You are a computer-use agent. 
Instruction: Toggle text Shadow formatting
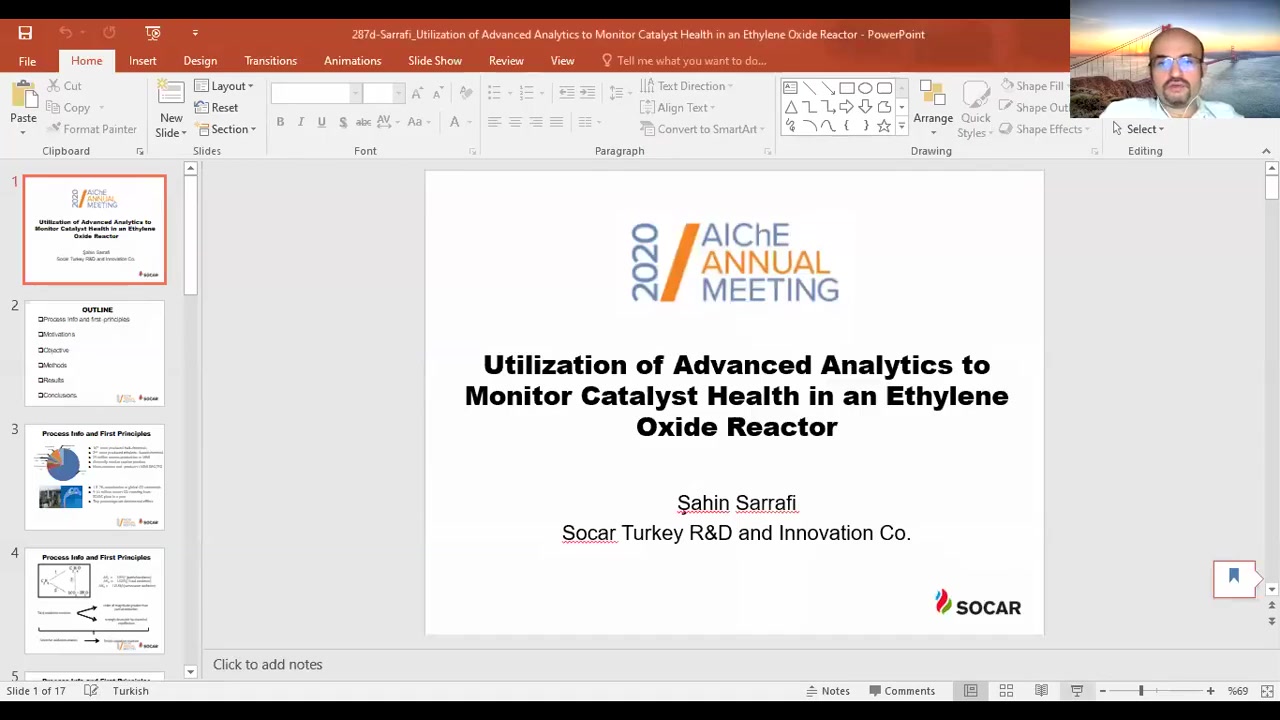coord(343,122)
